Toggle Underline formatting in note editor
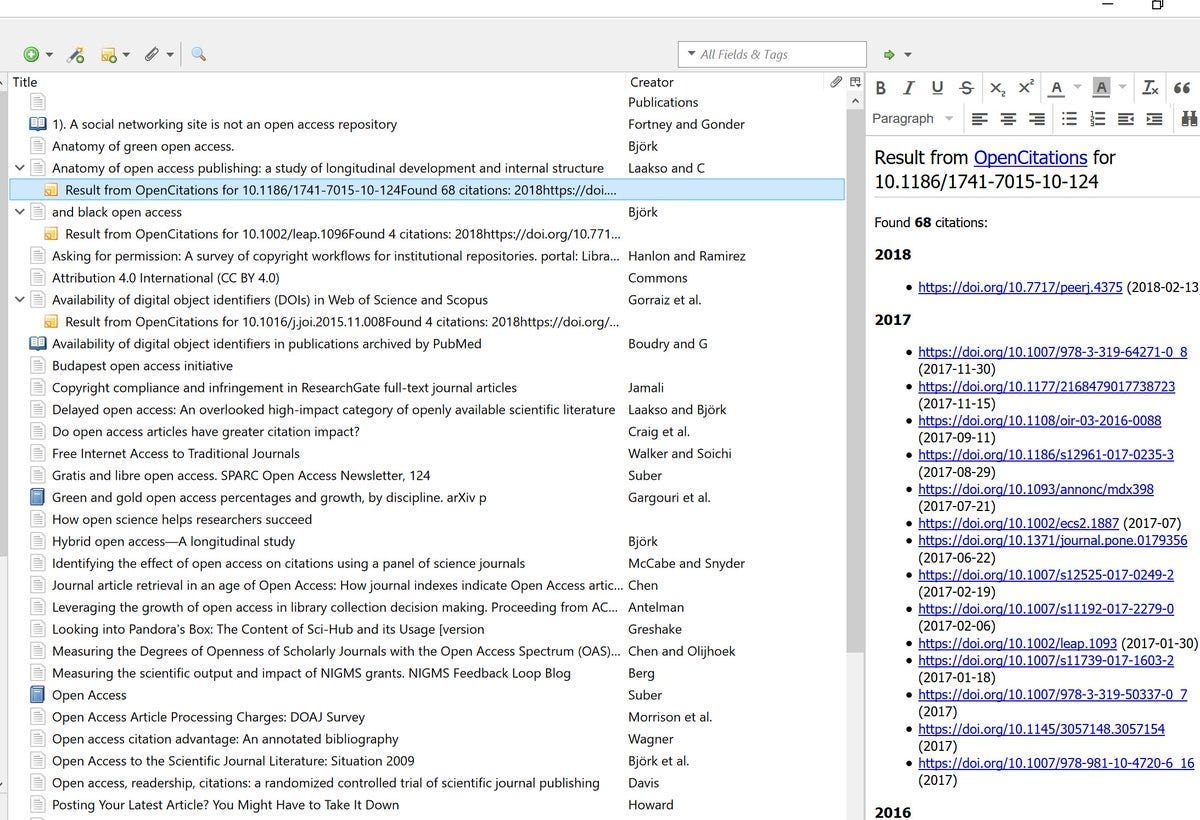1200x820 pixels. tap(937, 88)
